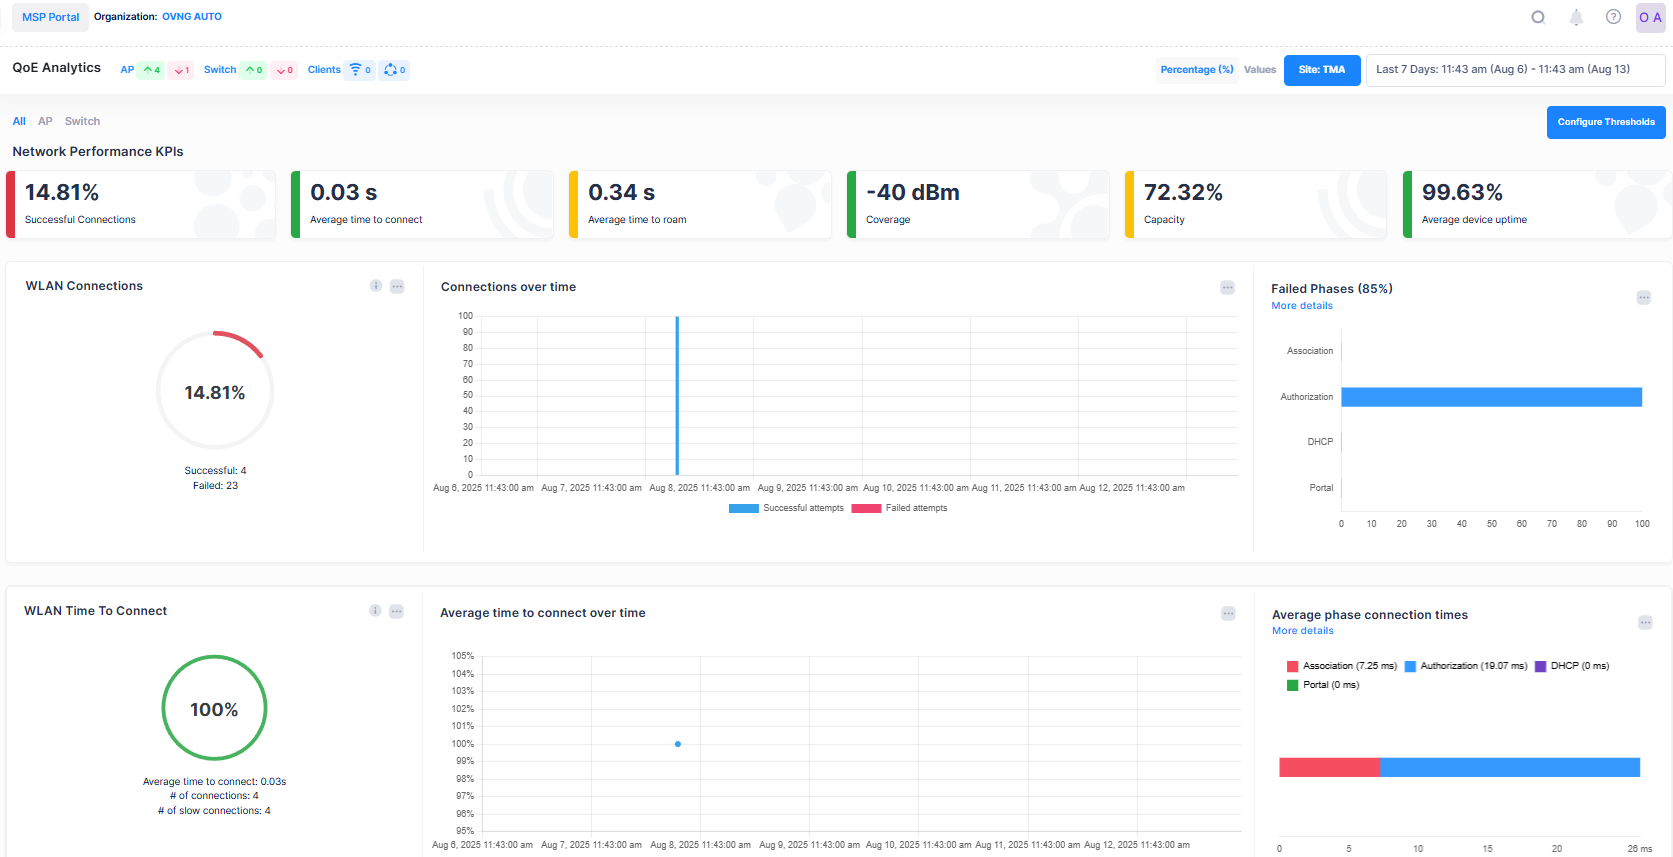Switch display mode to Values
Image resolution: width=1673 pixels, height=857 pixels.
pos(1259,70)
